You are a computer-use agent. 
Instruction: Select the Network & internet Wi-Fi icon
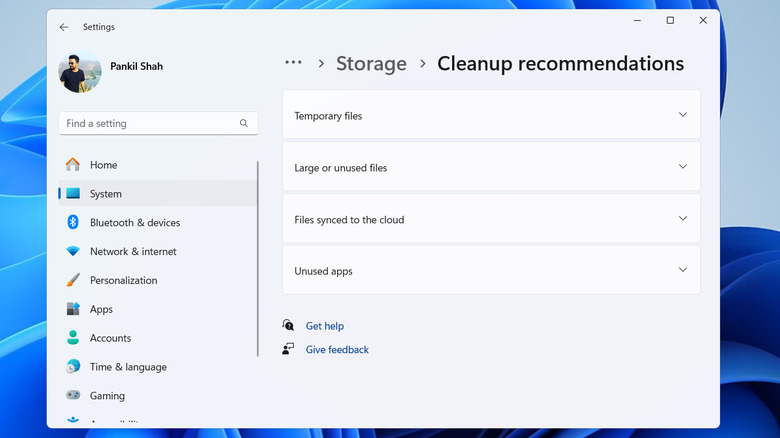[x=73, y=252]
